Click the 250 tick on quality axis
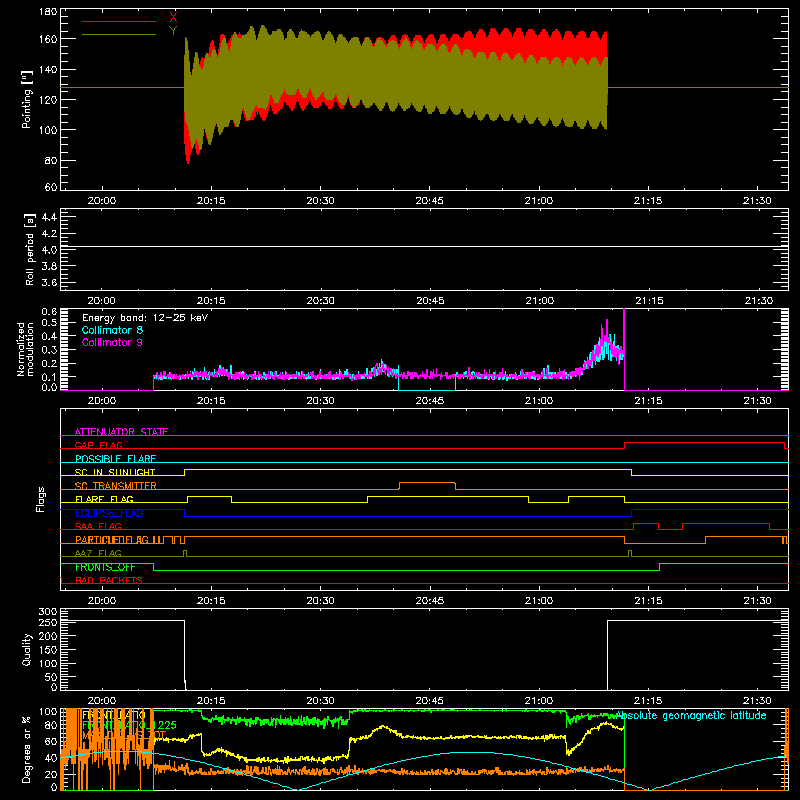The image size is (800, 800). [x=48, y=623]
